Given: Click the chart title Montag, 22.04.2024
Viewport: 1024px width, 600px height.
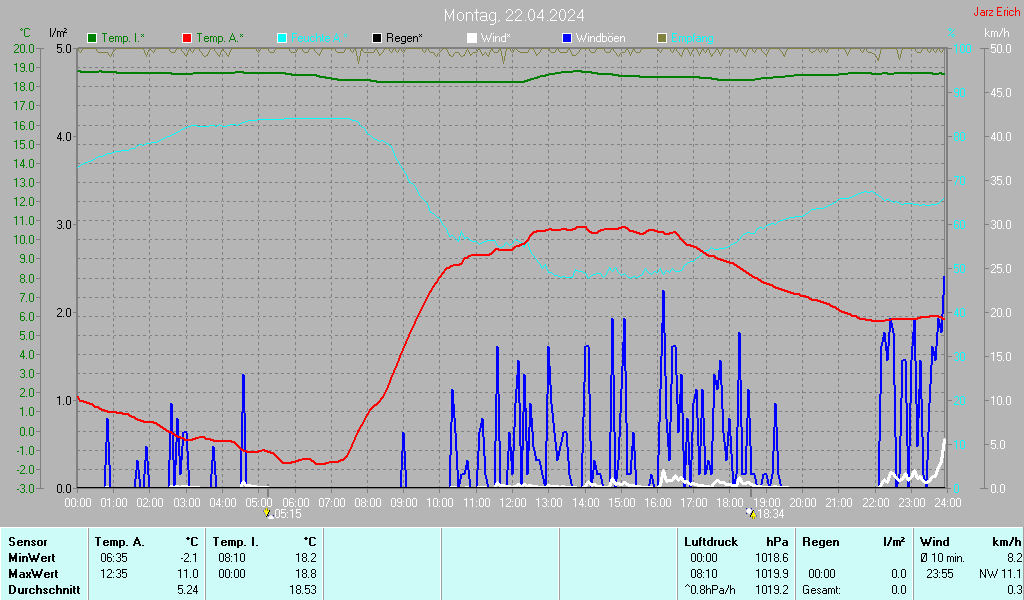Looking at the screenshot, I should click(x=515, y=15).
